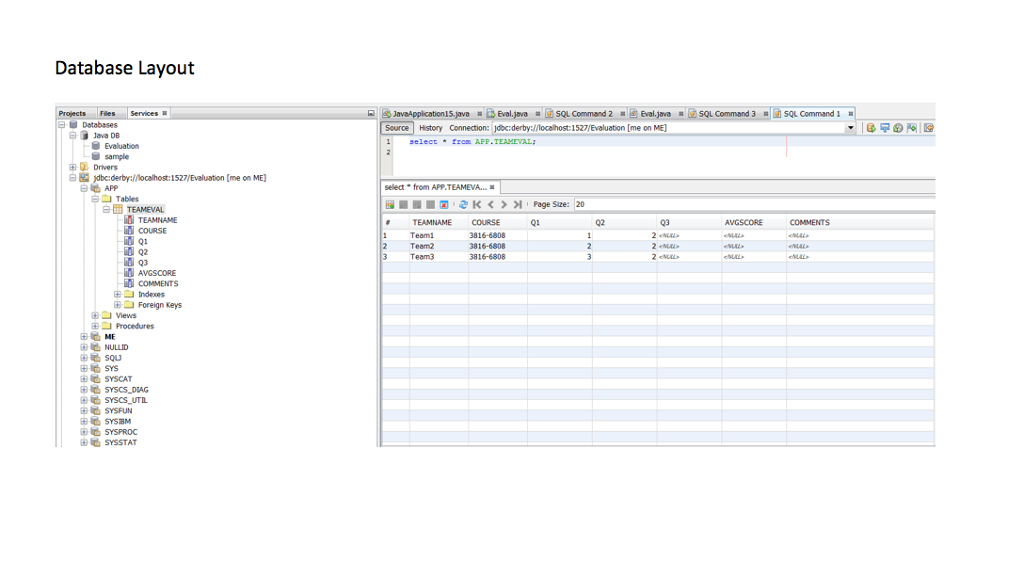Click the Java DB server icon
The image size is (1024, 561).
tap(84, 135)
